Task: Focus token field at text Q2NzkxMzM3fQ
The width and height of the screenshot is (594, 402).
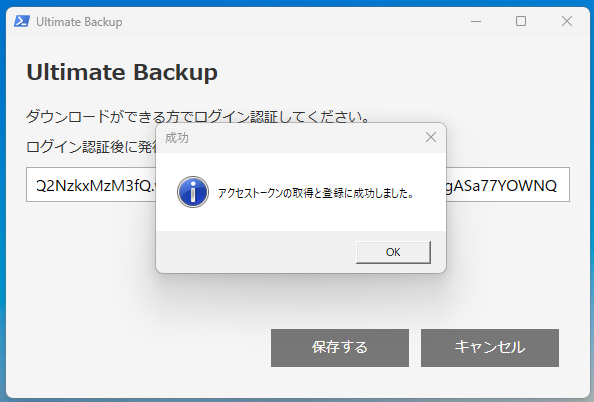Action: click(x=95, y=185)
